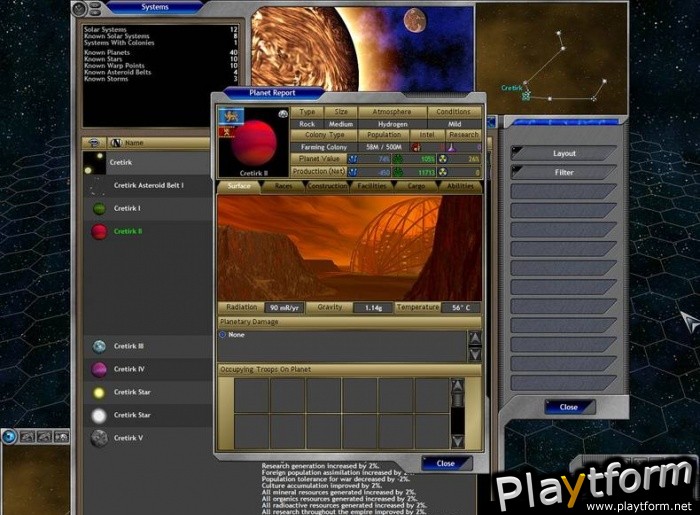Click the second ship icon above bottom-left minimap
The width and height of the screenshot is (700, 515).
click(44, 436)
